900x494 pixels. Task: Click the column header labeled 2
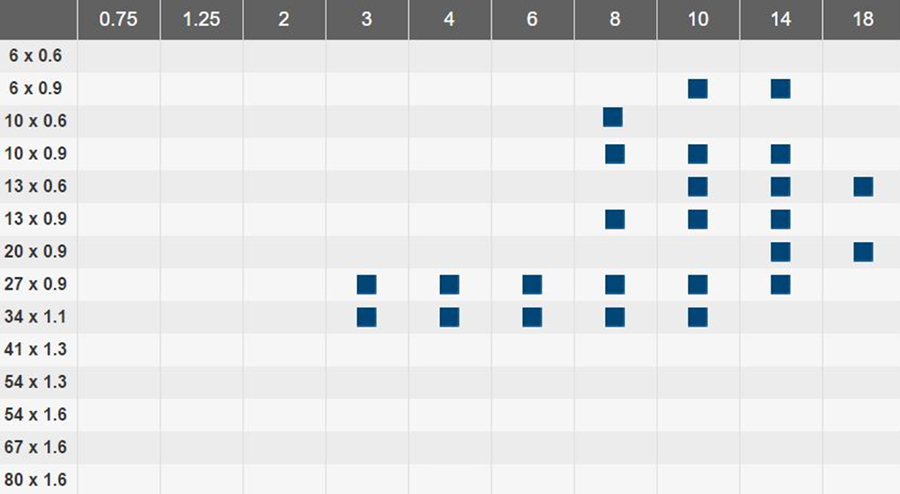[x=284, y=20]
